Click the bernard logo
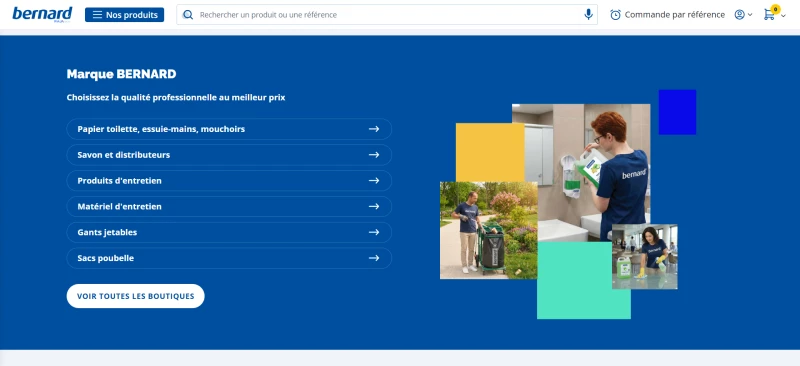Image resolution: width=800 pixels, height=366 pixels. 42,14
